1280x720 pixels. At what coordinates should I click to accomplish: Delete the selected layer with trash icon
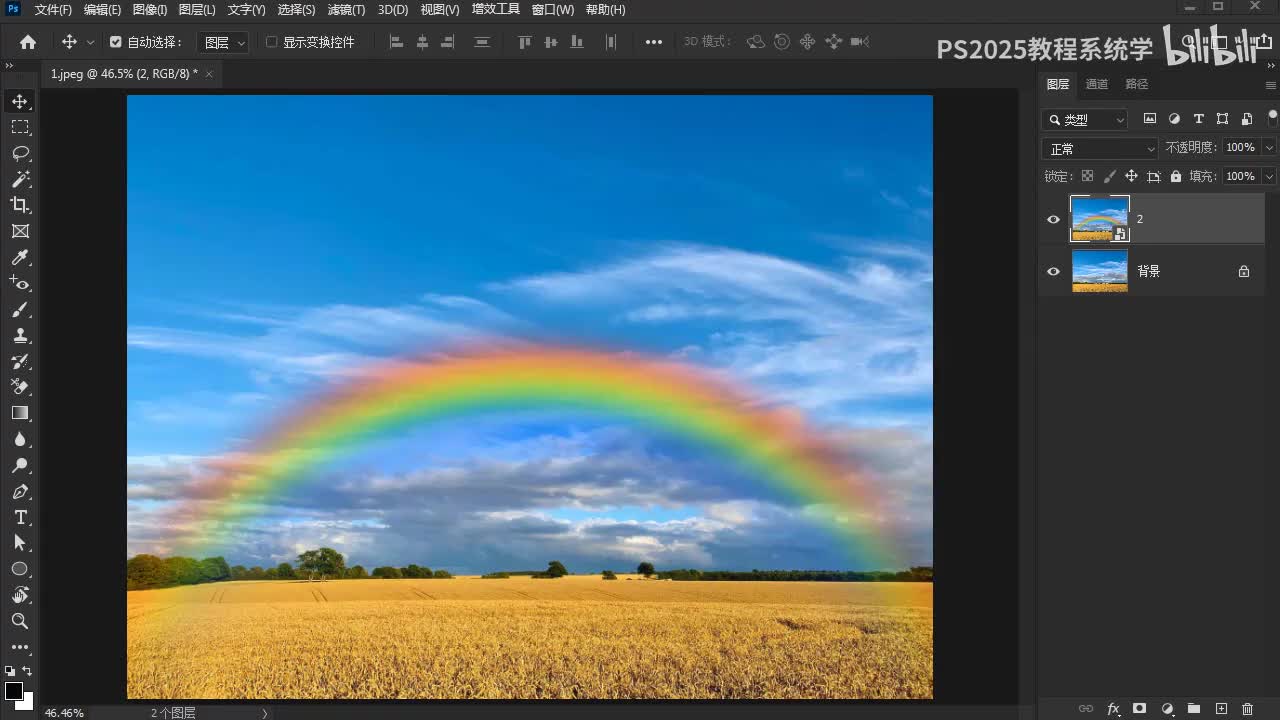[x=1247, y=709]
